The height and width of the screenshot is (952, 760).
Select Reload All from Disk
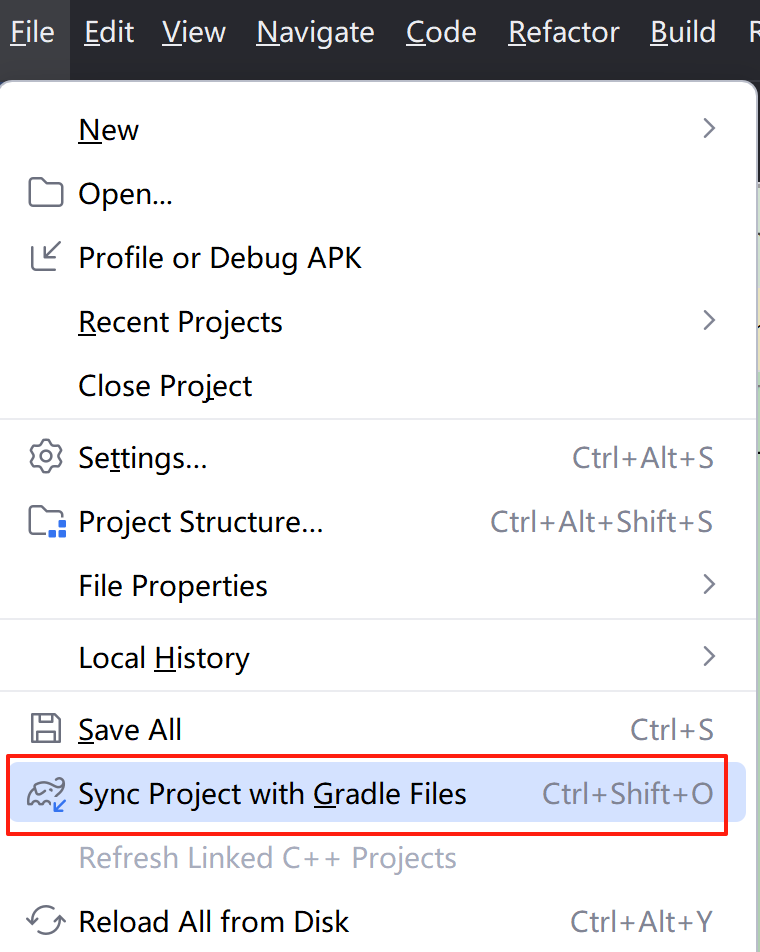pos(213,921)
